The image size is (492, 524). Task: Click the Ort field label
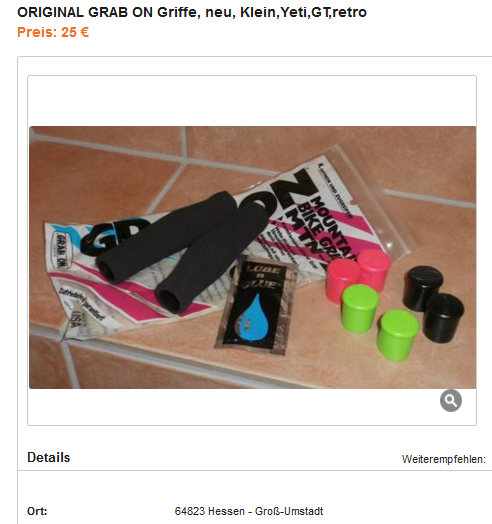click(37, 511)
